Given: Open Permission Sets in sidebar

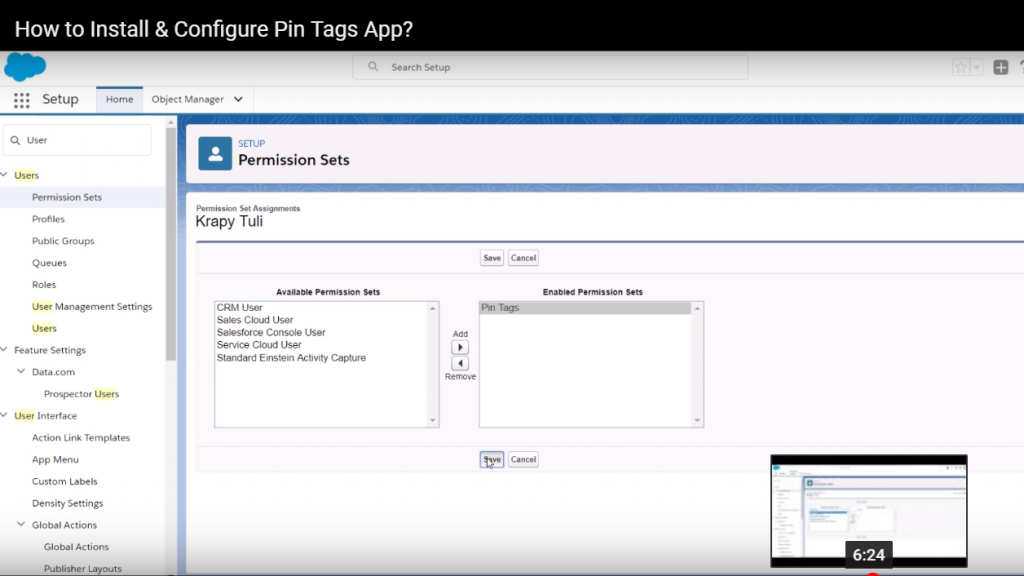Looking at the screenshot, I should (x=67, y=197).
